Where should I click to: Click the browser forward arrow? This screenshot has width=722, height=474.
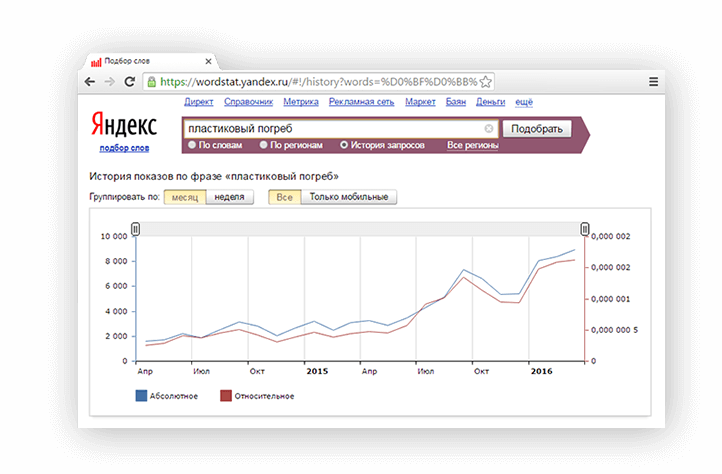pos(110,82)
